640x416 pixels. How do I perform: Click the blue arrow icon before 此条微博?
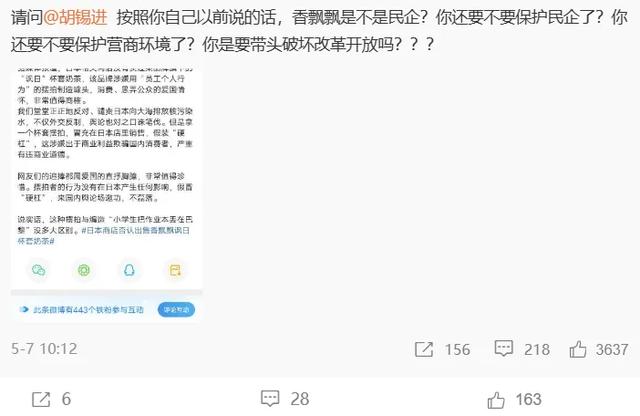24,309
